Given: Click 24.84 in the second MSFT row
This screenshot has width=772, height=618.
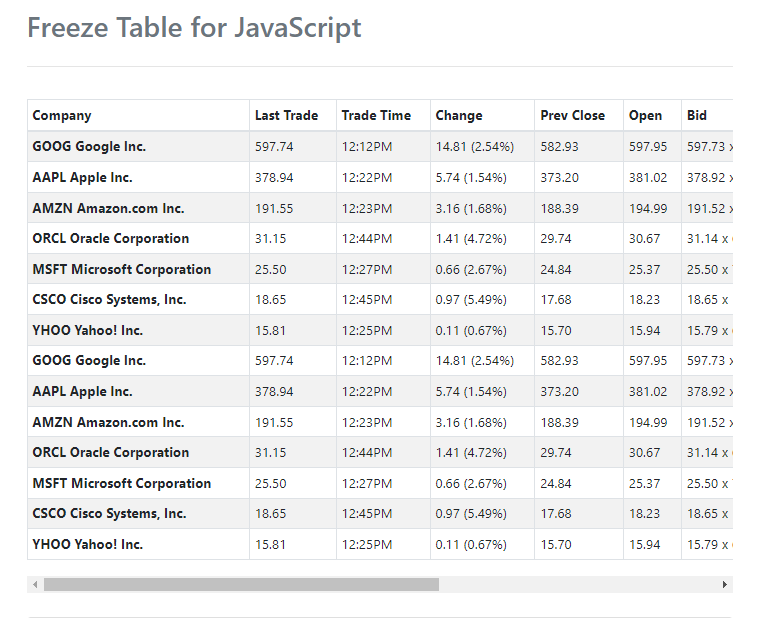Looking at the screenshot, I should [555, 484].
